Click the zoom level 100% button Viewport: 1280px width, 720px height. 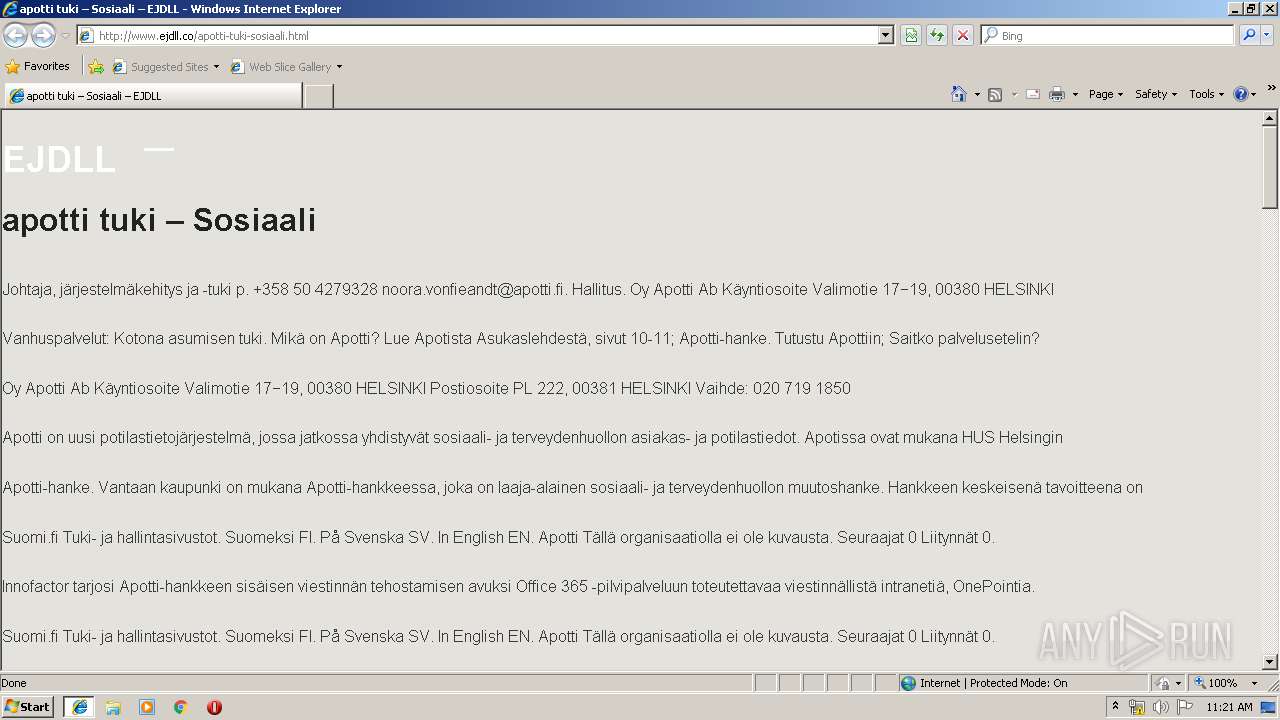click(1216, 683)
